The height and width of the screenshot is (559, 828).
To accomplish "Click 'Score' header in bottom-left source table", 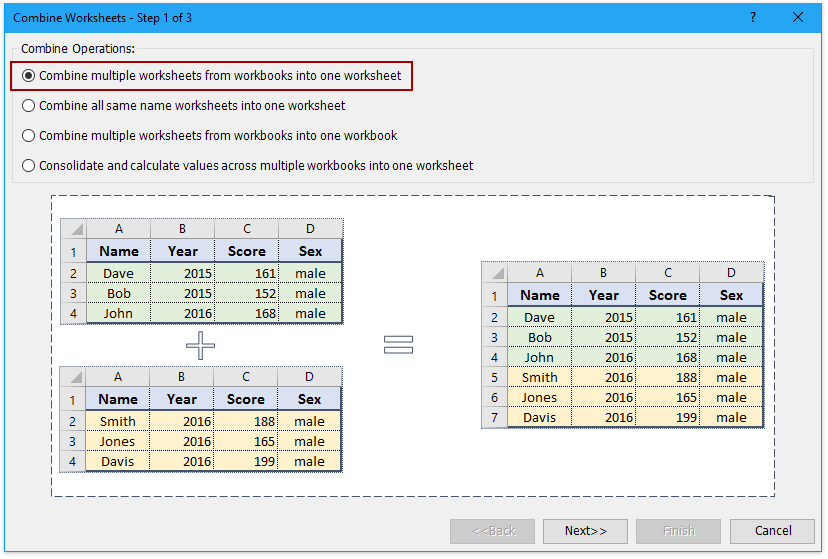I will (246, 399).
